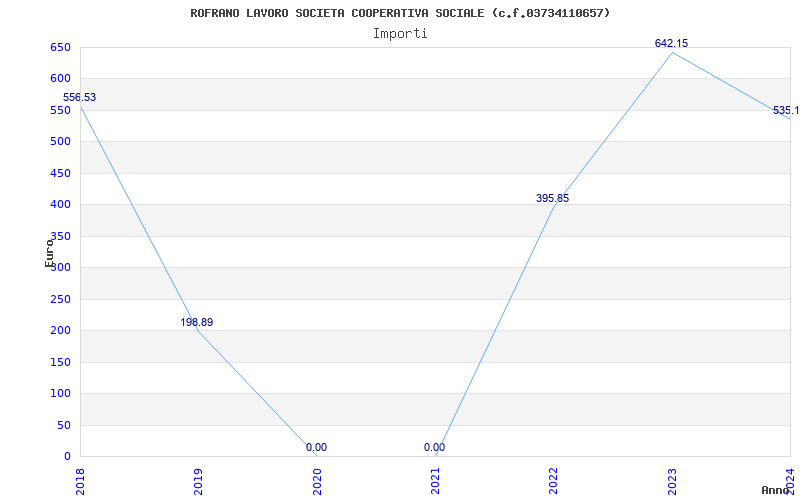Click the 2022 x-axis year label
This screenshot has height=500, width=800.
pyautogui.click(x=553, y=482)
